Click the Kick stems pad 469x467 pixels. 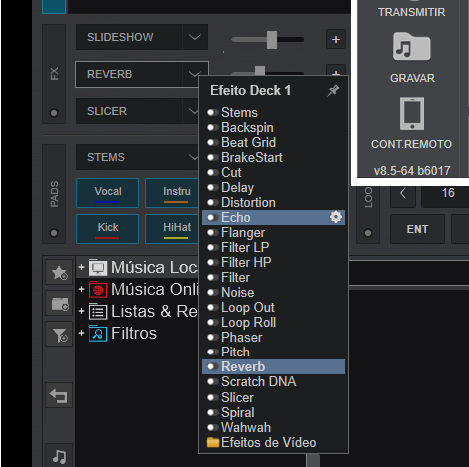click(x=107, y=229)
